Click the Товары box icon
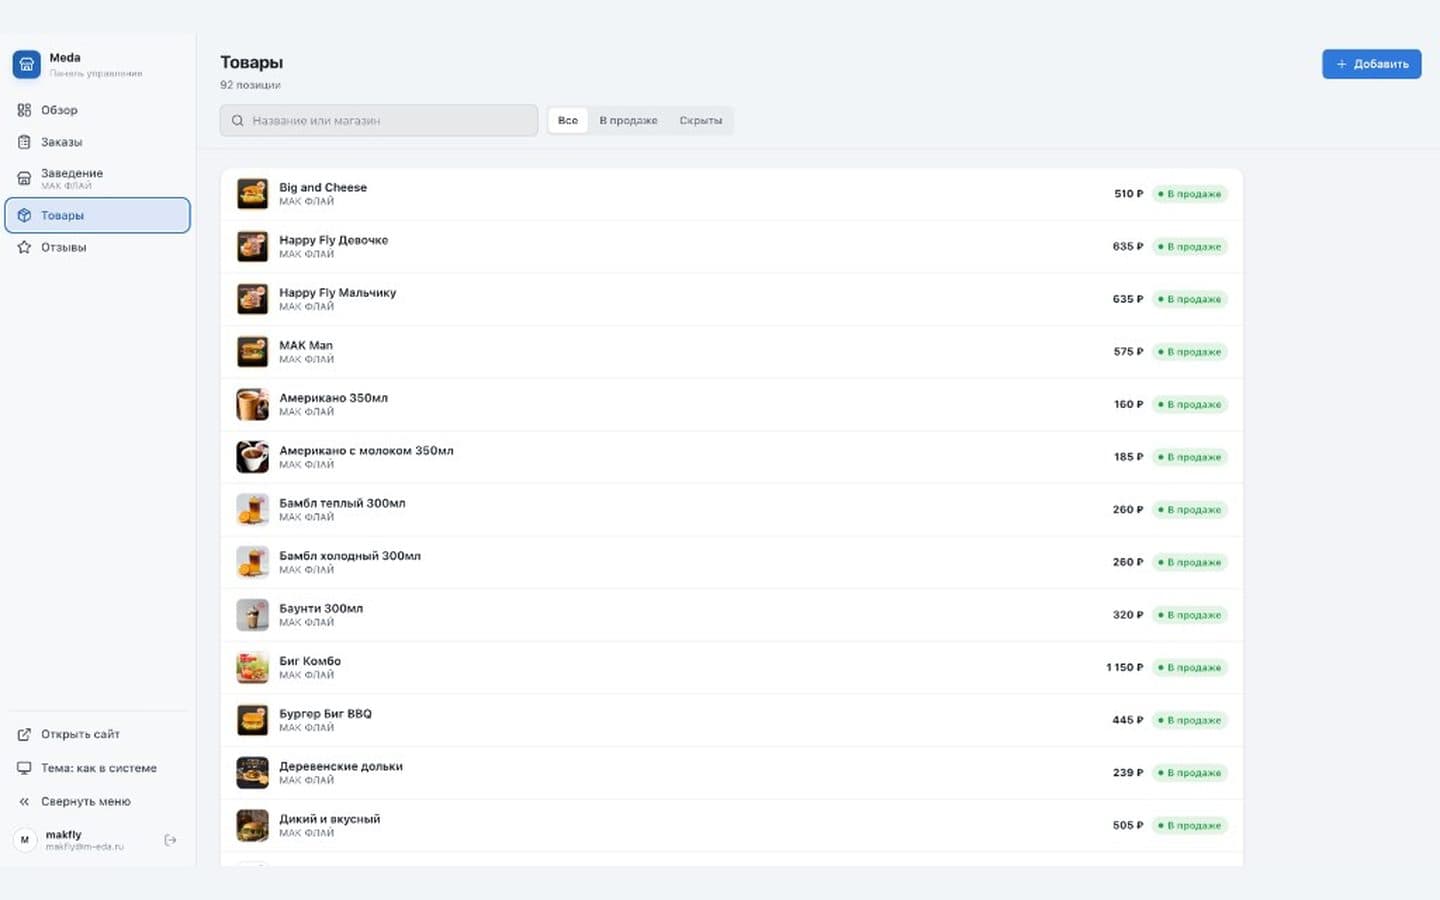 coord(24,215)
